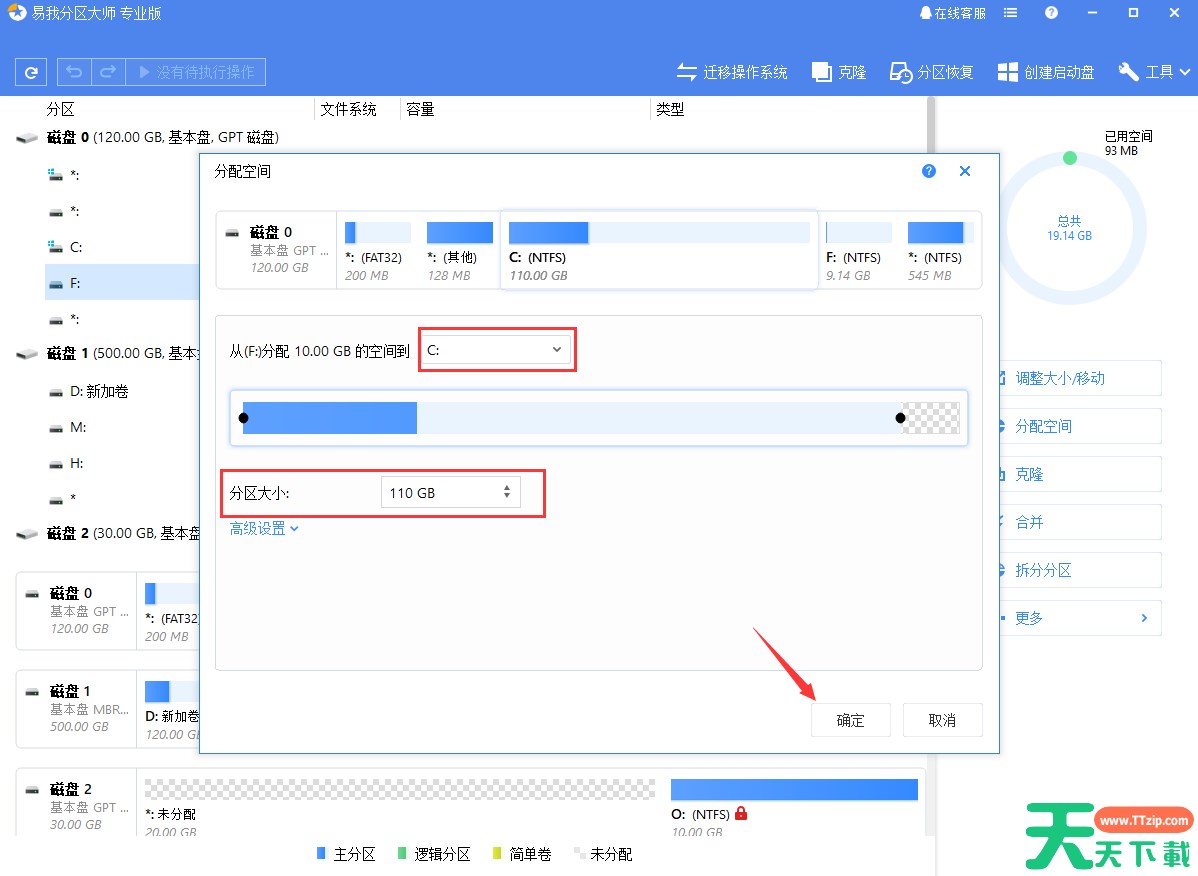This screenshot has width=1198, height=876.
Task: Click the partition size stepper arrows
Action: tap(507, 492)
